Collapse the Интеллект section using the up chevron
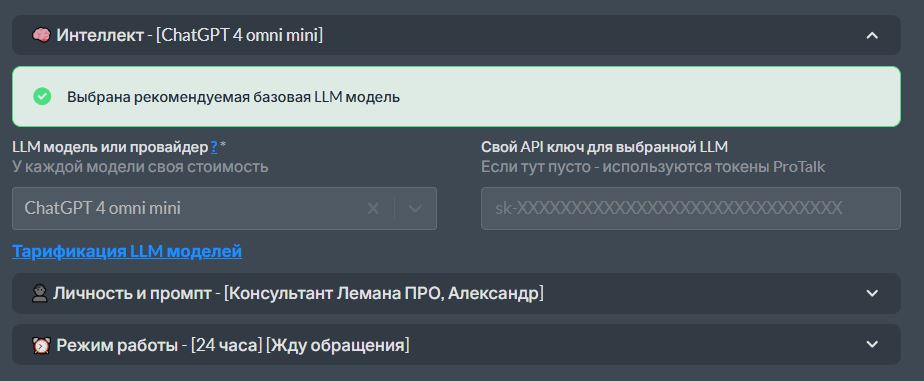The width and height of the screenshot is (924, 381). (x=872, y=35)
